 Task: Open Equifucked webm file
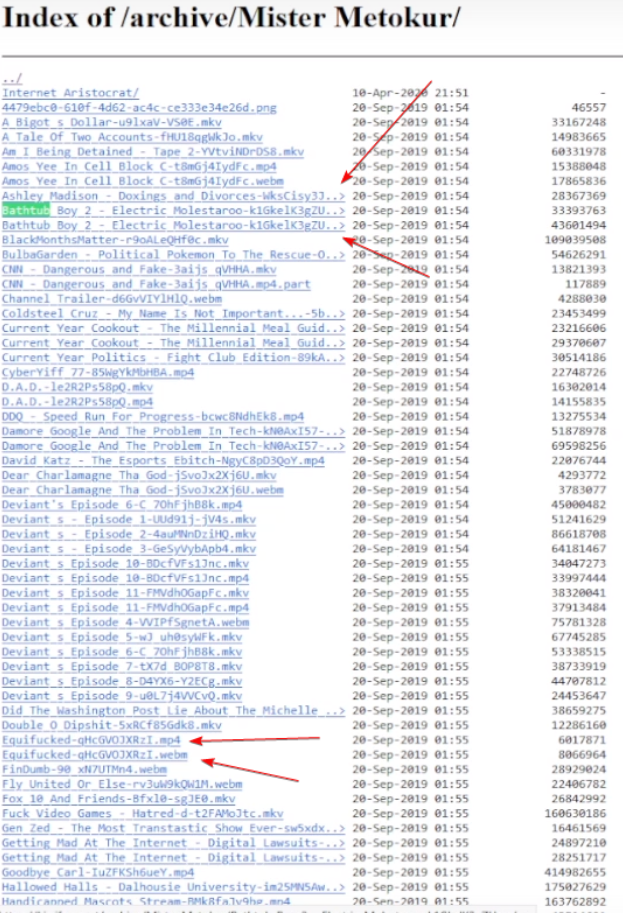pos(94,755)
